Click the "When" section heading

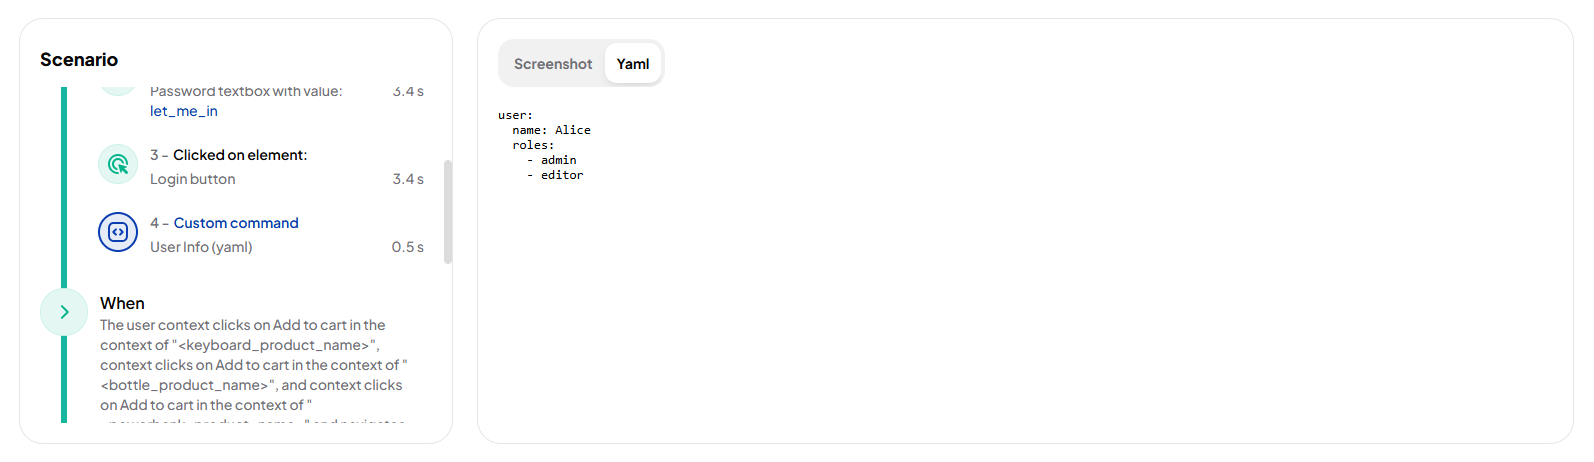pyautogui.click(x=122, y=303)
